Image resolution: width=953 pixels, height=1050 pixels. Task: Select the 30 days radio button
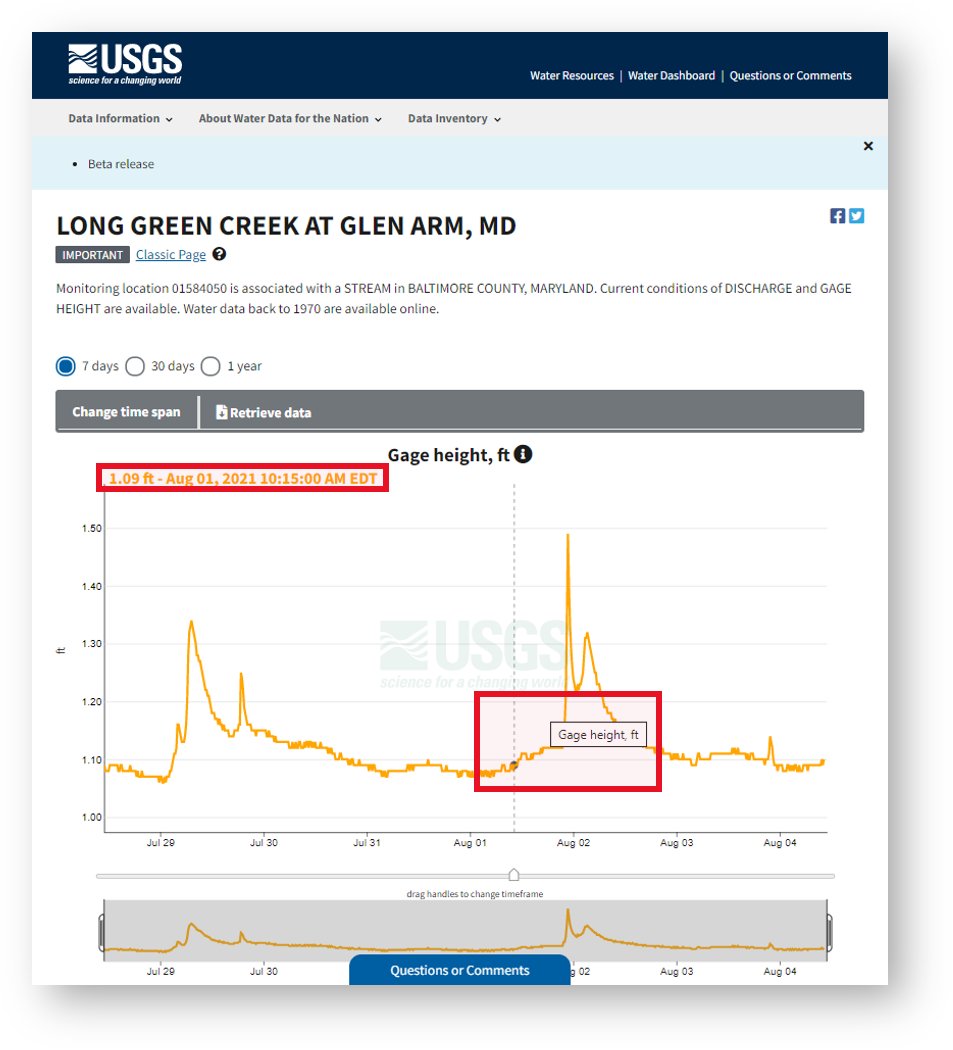pyautogui.click(x=135, y=366)
